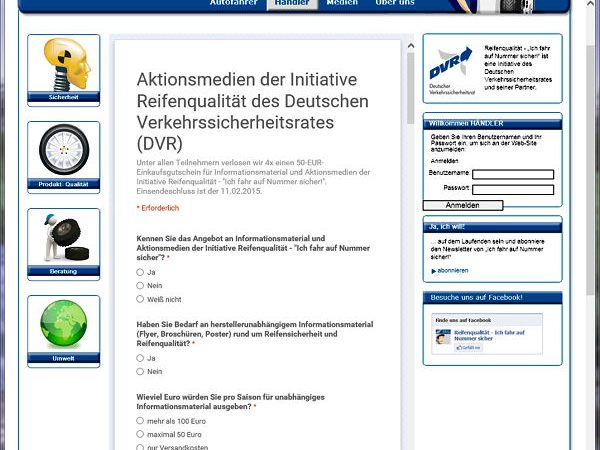The image size is (600, 450).
Task: Choose Nein for Bedarf an Informationsmaterial
Action: (140, 372)
